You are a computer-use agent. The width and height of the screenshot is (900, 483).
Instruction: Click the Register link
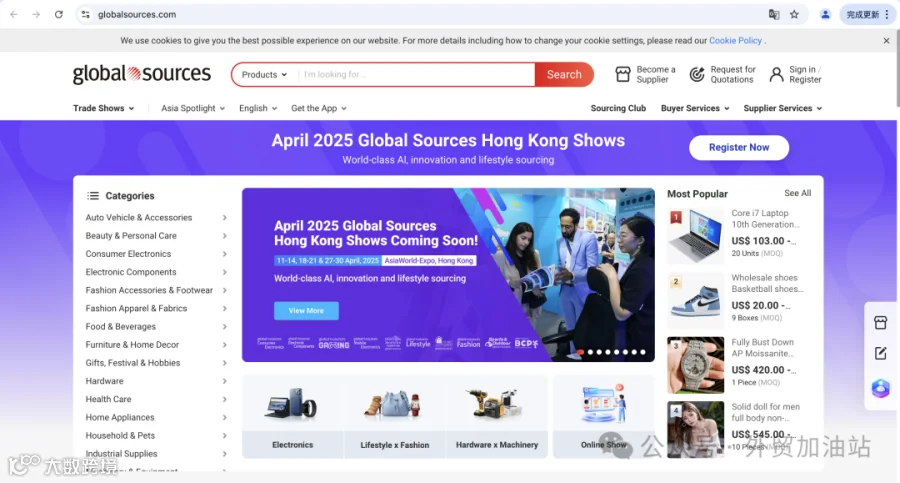[805, 80]
